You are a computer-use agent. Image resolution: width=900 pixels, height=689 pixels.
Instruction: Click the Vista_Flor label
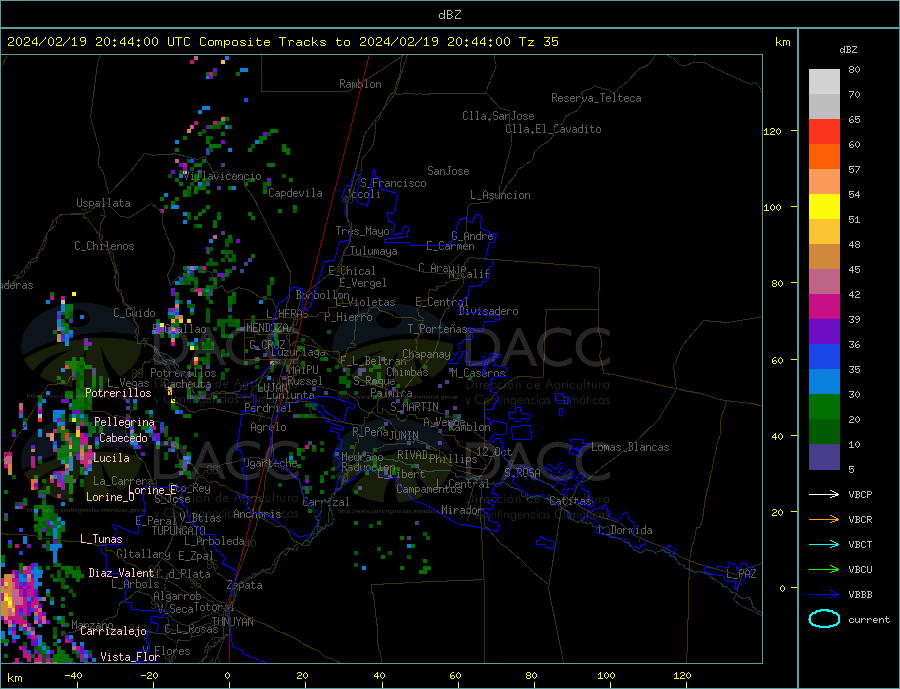[x=130, y=657]
